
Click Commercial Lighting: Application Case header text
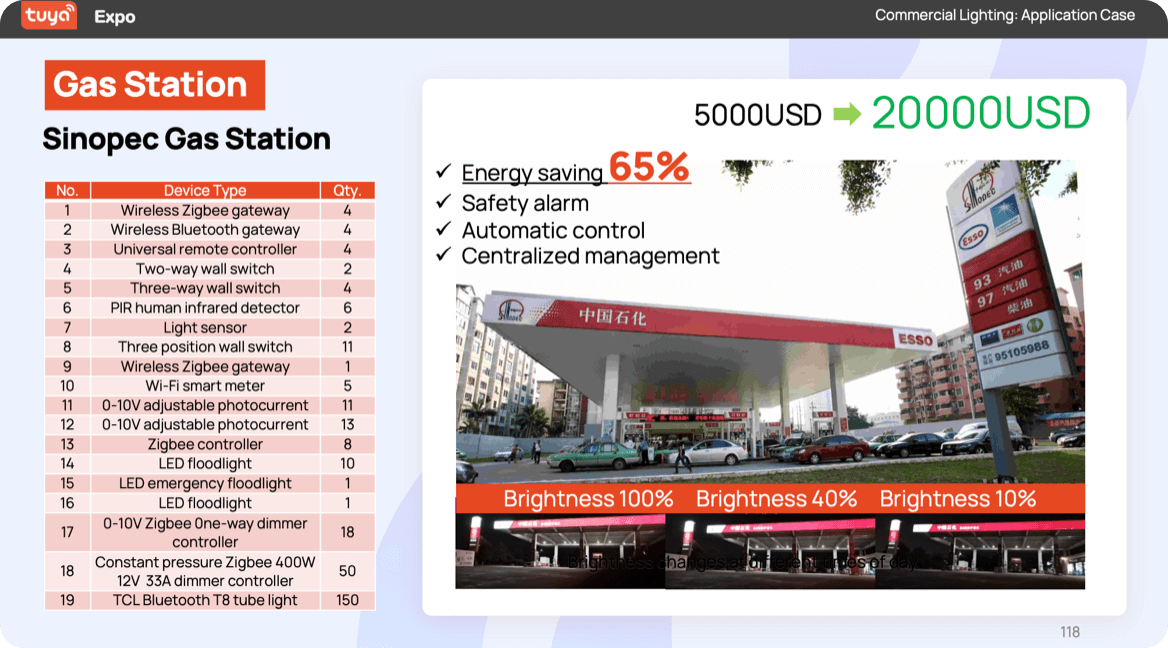(x=1005, y=15)
